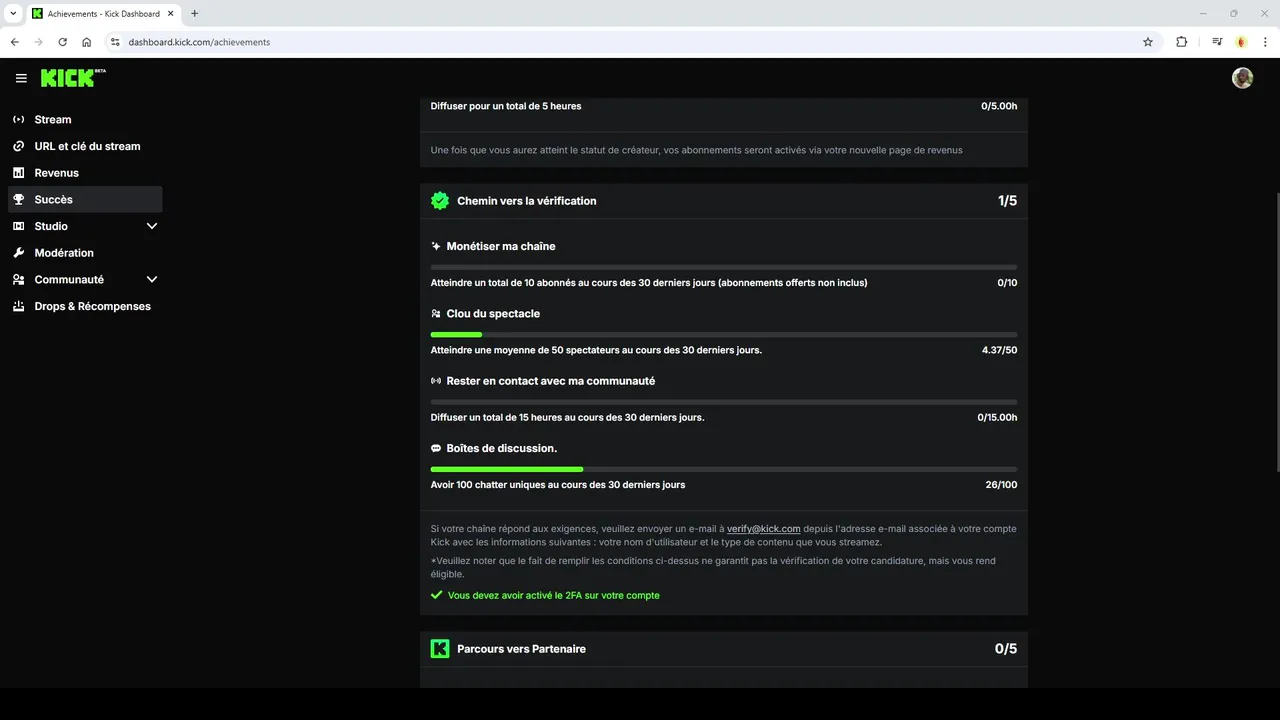Open the browser home page
Viewport: 1280px width, 720px height.
point(87,42)
